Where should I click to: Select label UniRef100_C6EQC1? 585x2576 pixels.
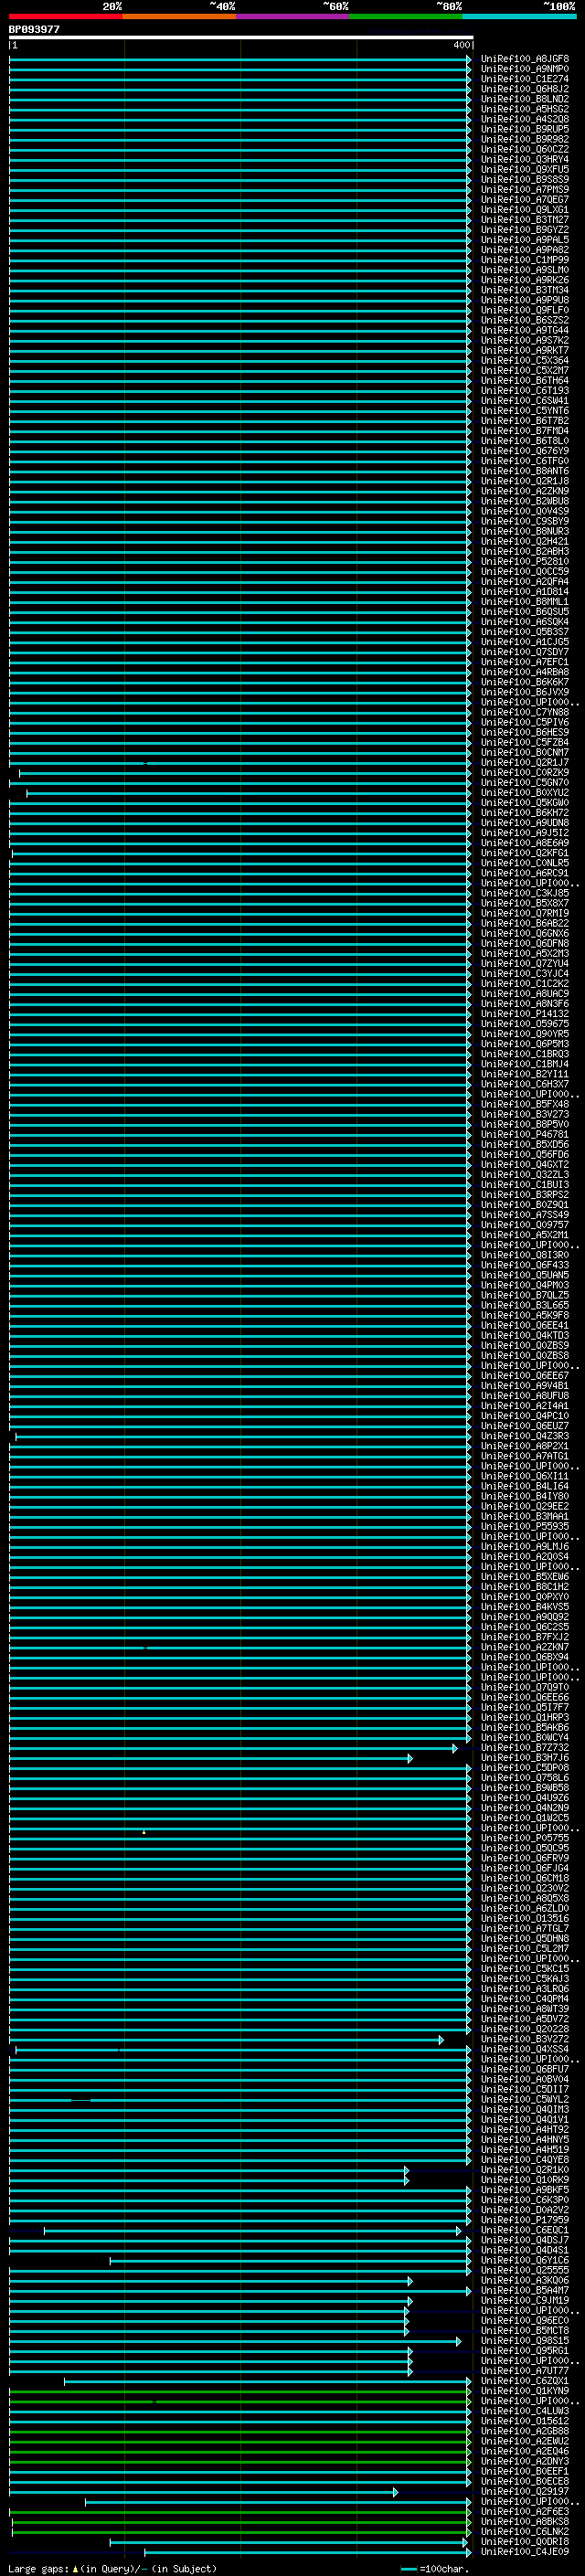pos(525,2229)
